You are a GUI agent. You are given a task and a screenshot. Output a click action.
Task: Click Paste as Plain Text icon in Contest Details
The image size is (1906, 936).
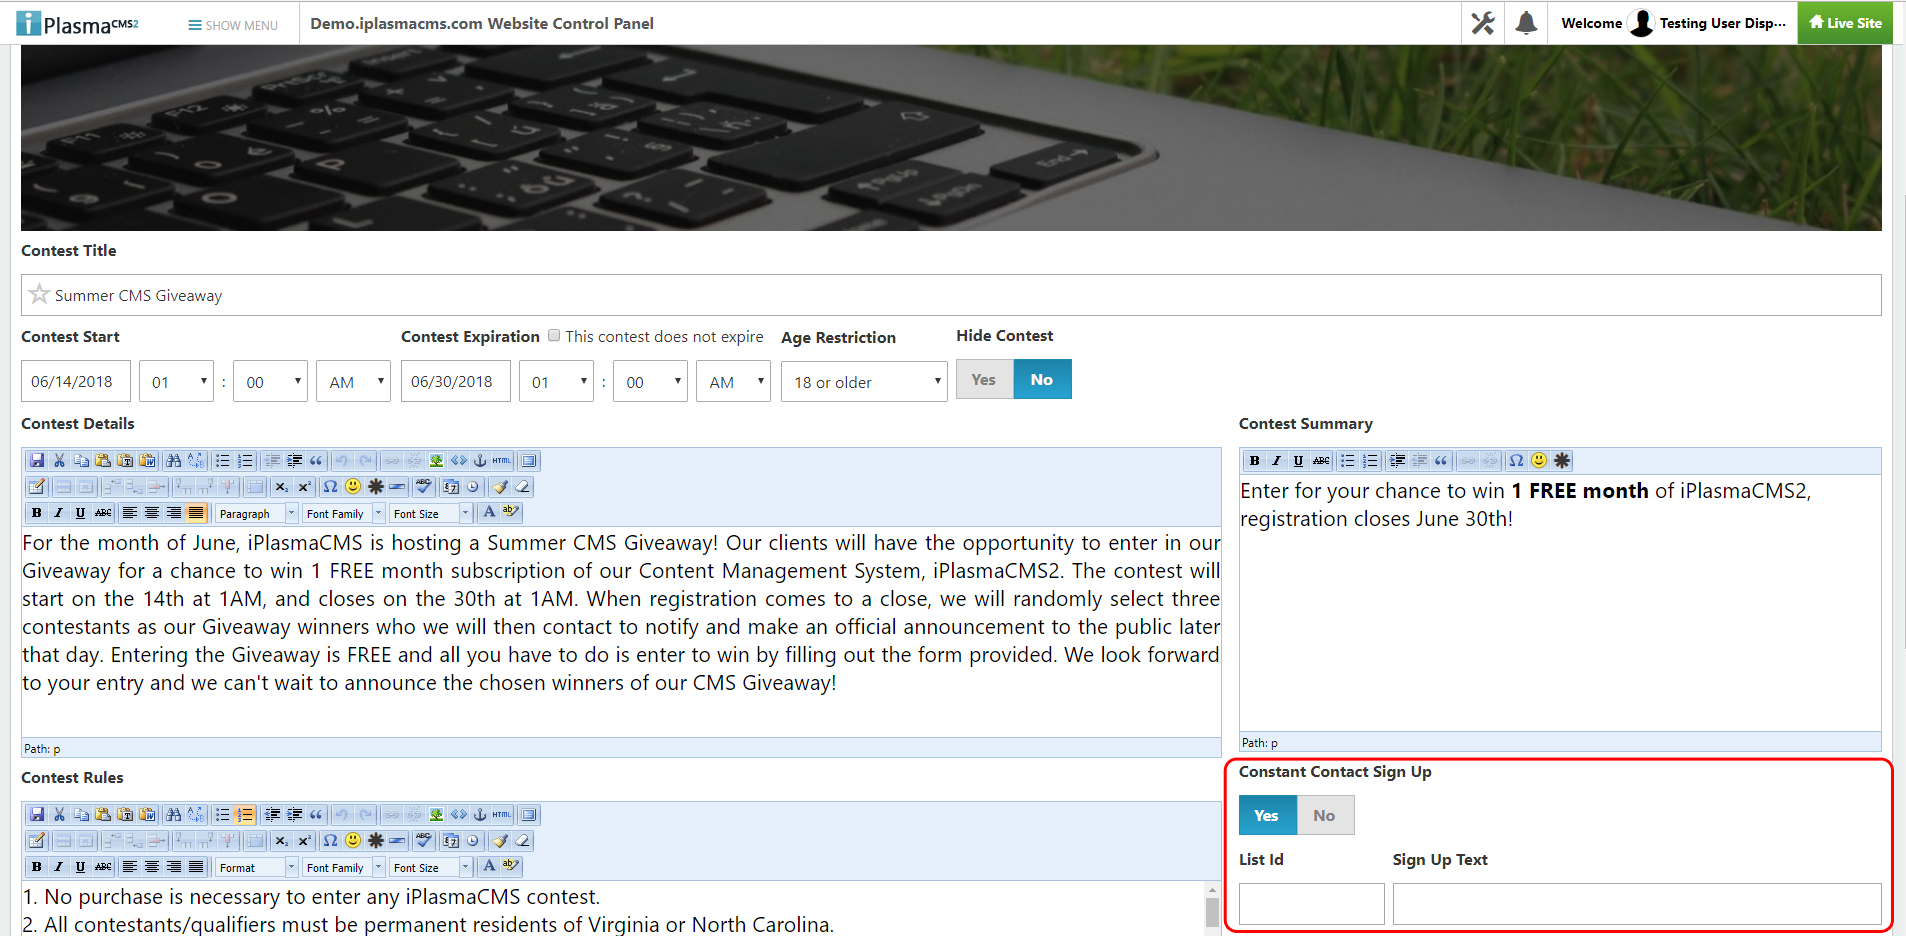coord(125,461)
